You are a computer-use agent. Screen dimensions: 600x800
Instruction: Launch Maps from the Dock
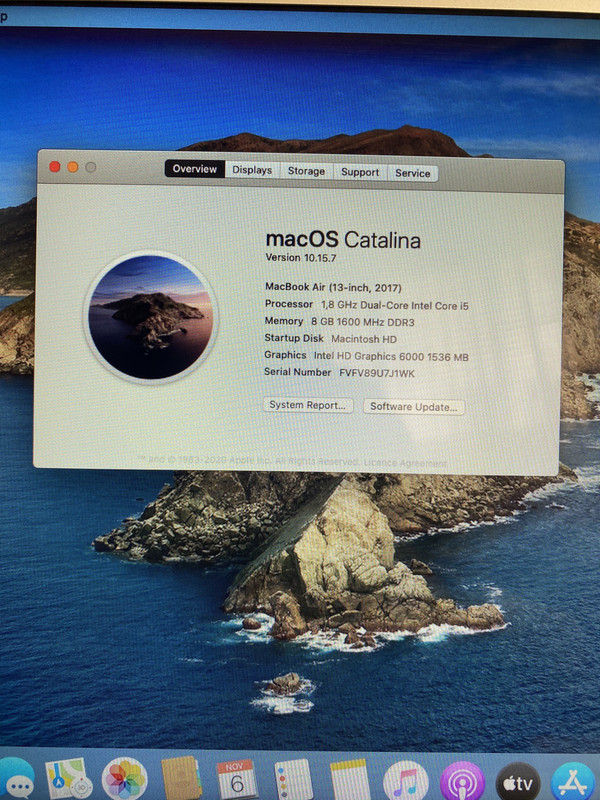(68, 779)
